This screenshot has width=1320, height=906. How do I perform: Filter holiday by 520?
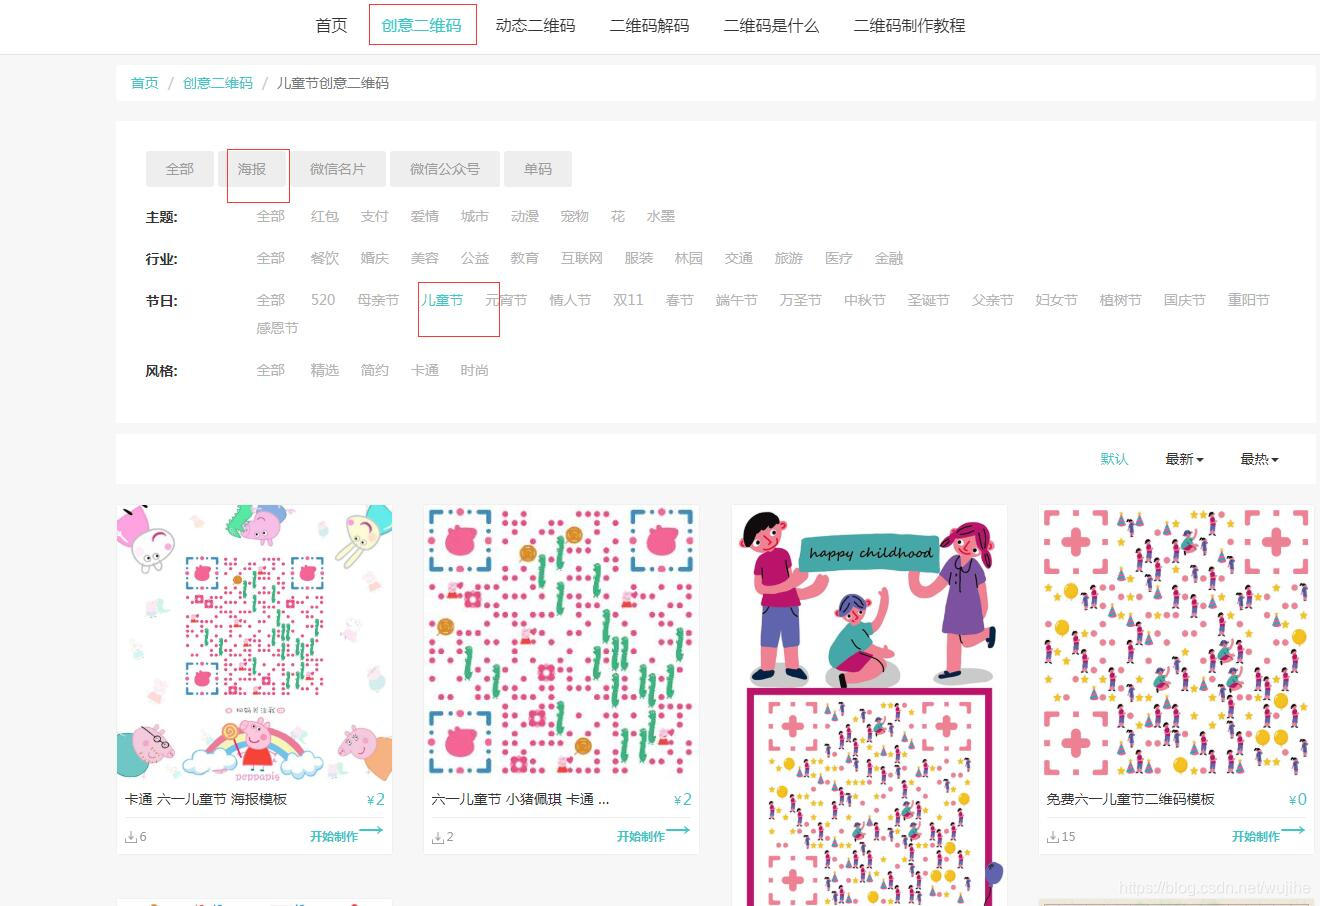pyautogui.click(x=323, y=300)
